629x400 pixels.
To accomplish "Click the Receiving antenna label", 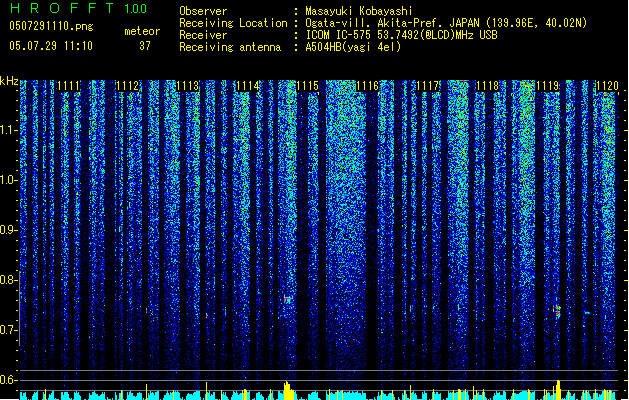I will pos(230,47).
